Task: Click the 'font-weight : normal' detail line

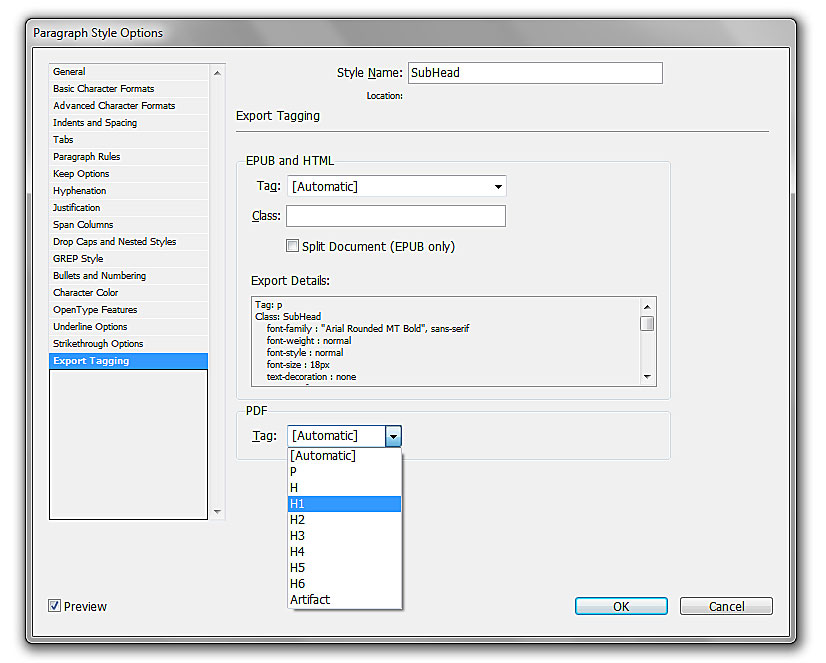Action: (x=309, y=341)
